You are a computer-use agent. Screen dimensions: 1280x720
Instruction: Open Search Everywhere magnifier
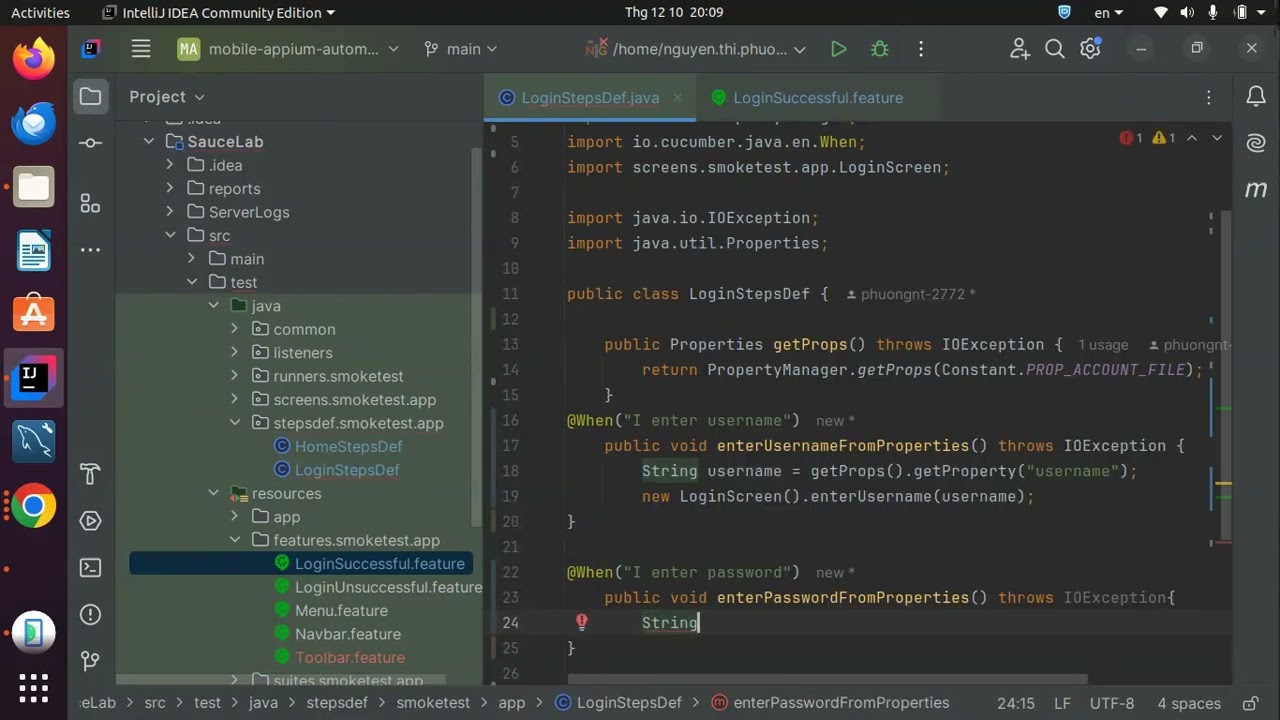(x=1054, y=48)
